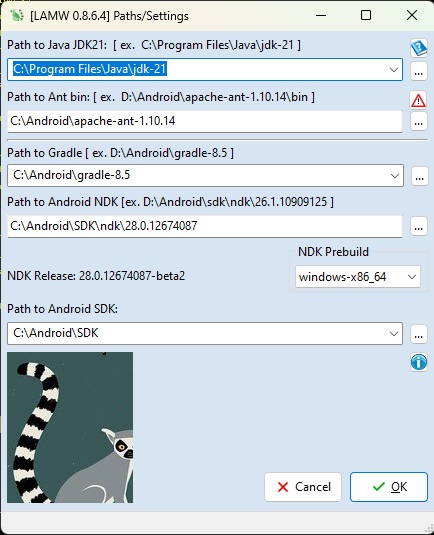Maximize the Paths/Settings window
Screen dimensions: 434x535
tap(366, 15)
